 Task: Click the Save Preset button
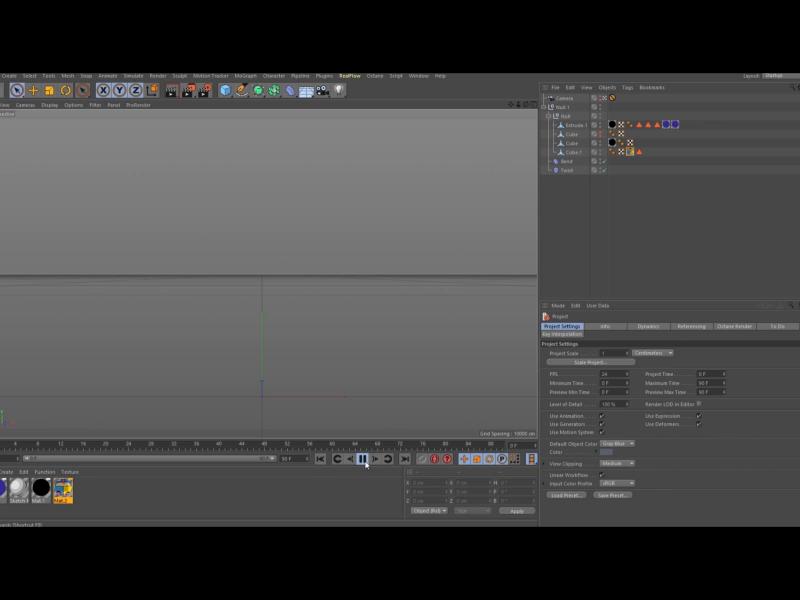pyautogui.click(x=612, y=495)
